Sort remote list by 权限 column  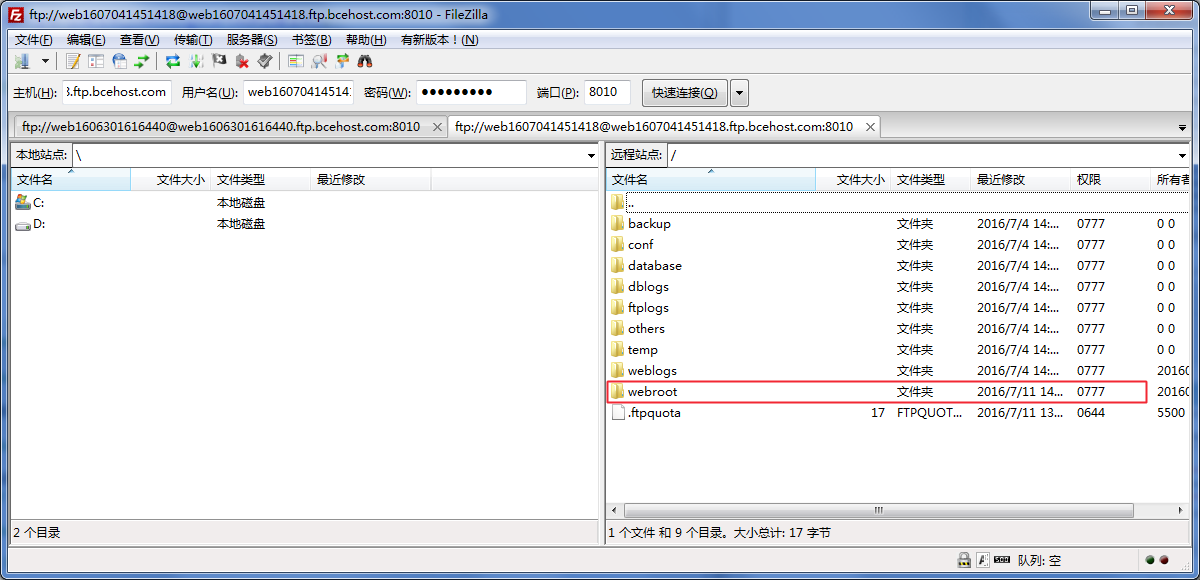(1111, 180)
